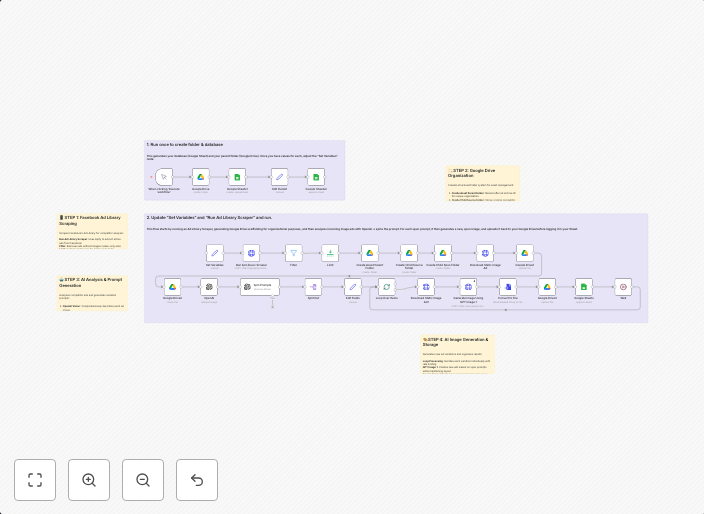Screen dimensions: 704x514
Task: Click the STEP 2 Google Drive Organization note
Action: 483,184
